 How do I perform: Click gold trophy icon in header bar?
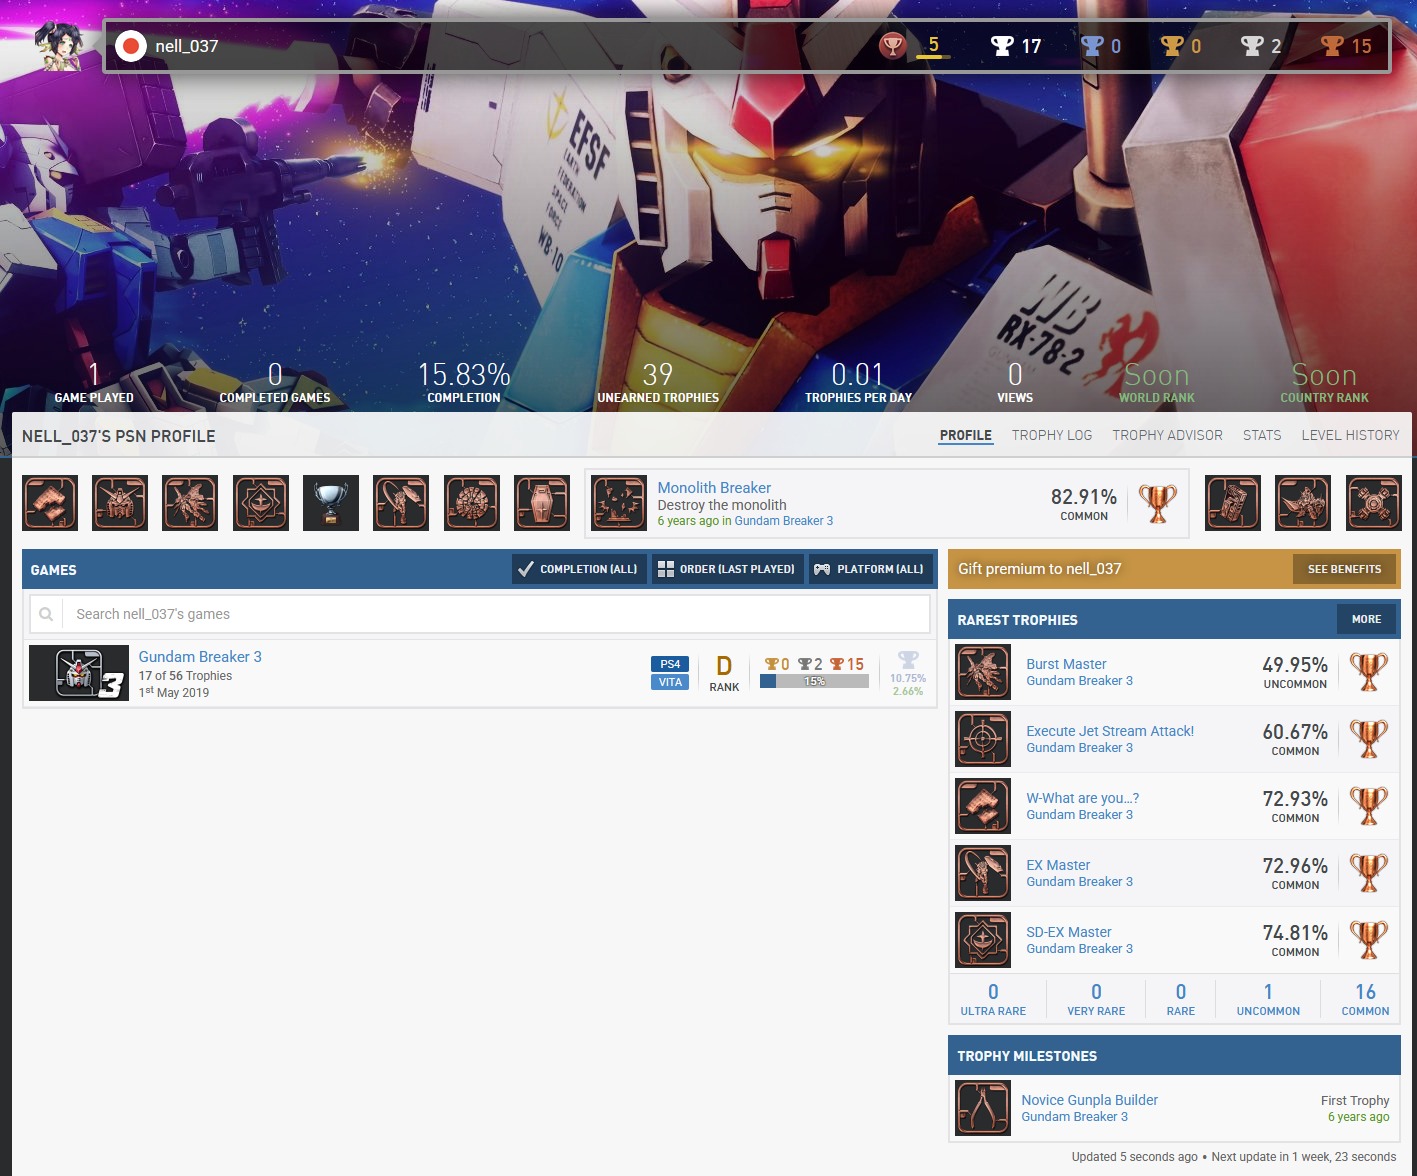1172,46
